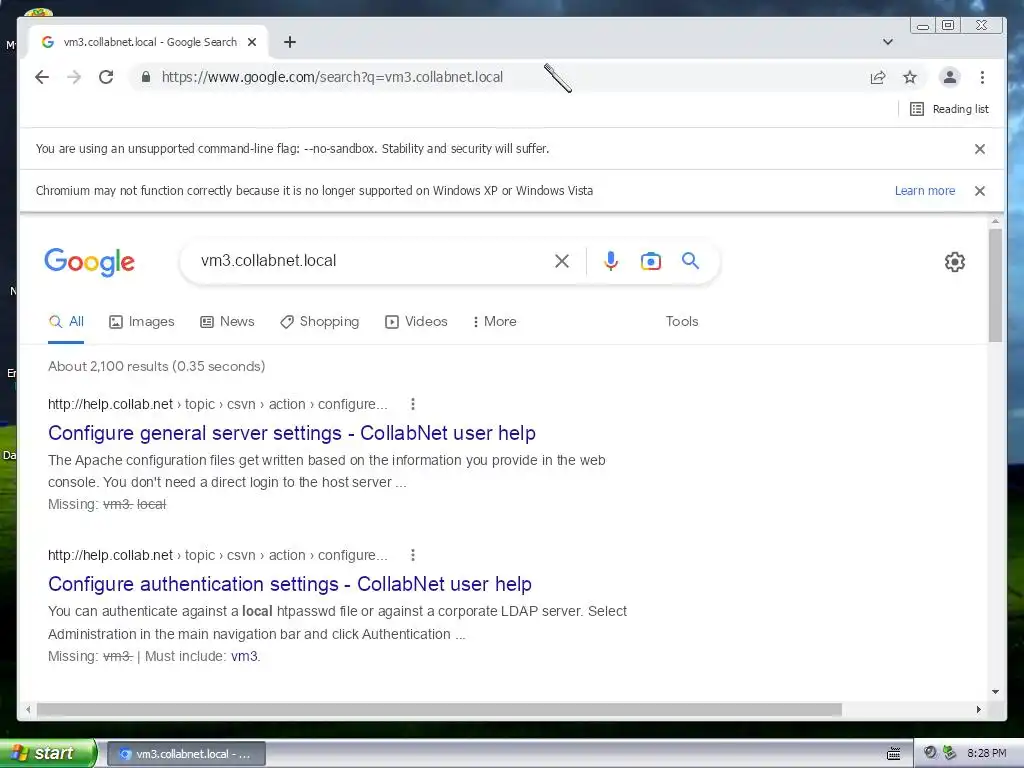Viewport: 1024px width, 768px height.
Task: Switch to the Shopping tab
Action: pos(320,321)
